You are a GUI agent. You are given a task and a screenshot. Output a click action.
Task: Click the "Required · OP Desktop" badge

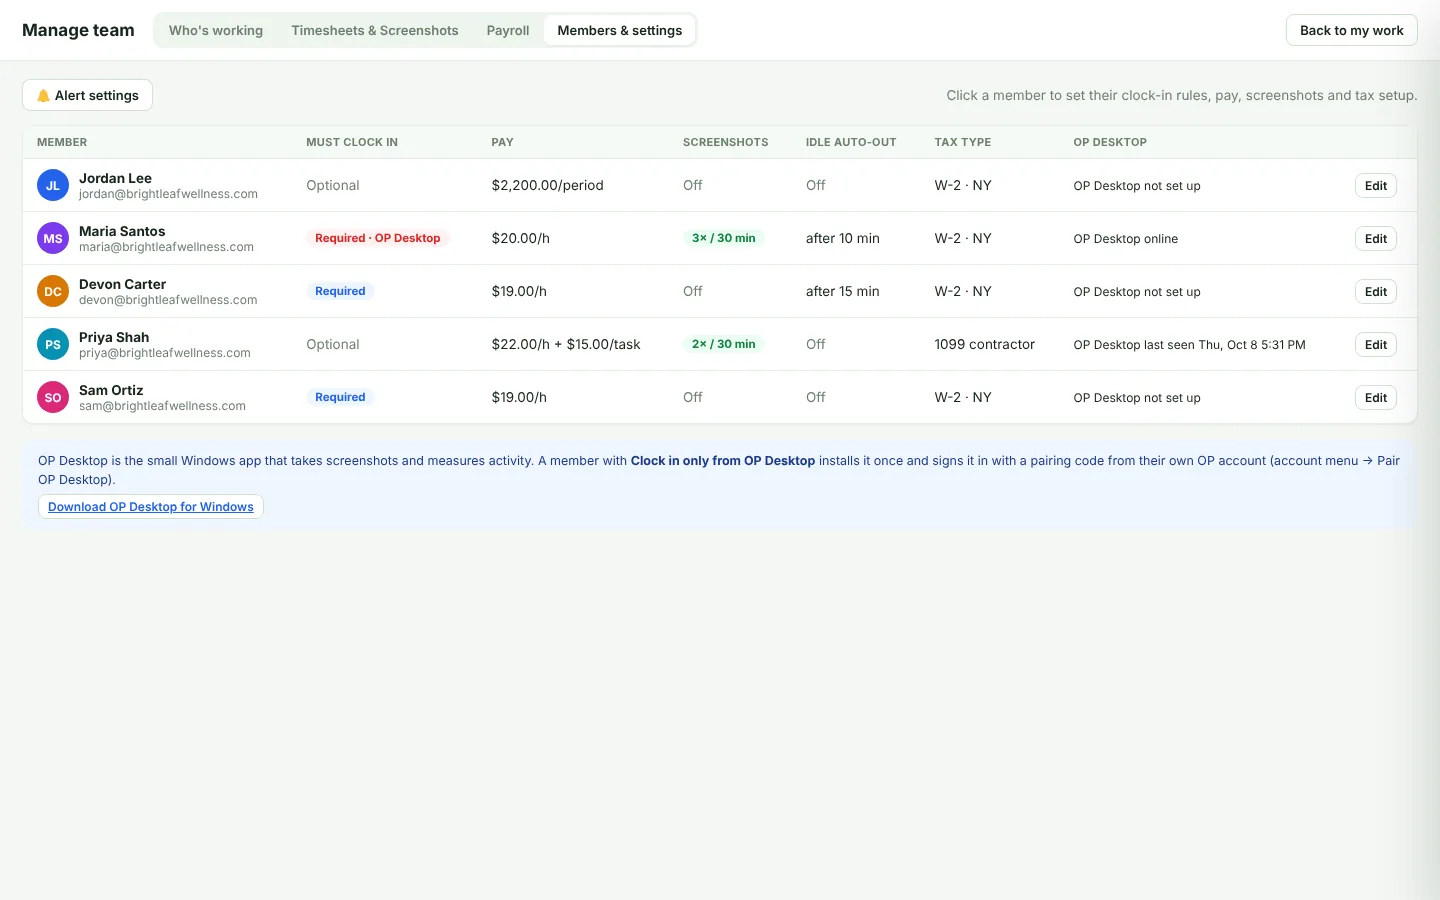coord(378,238)
